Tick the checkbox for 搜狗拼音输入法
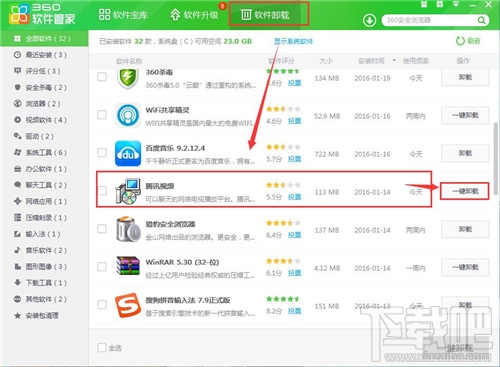This screenshot has height=367, width=500. [x=102, y=305]
